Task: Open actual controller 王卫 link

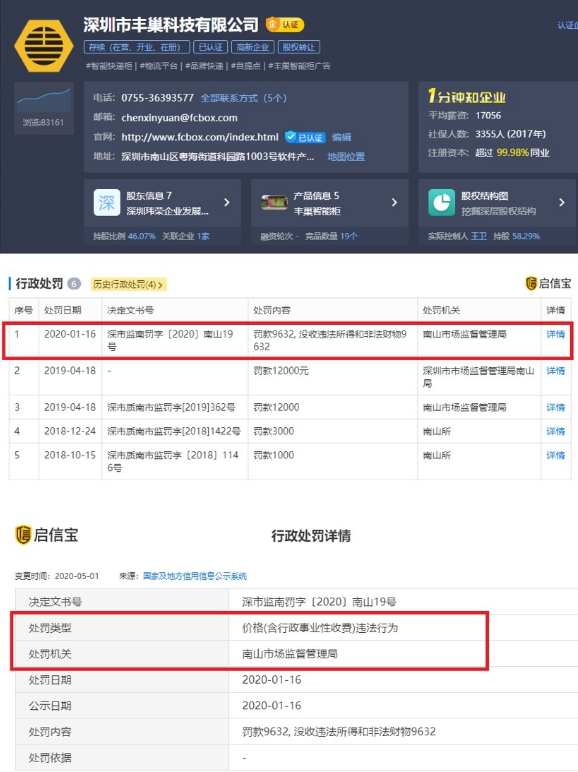Action: (479, 236)
